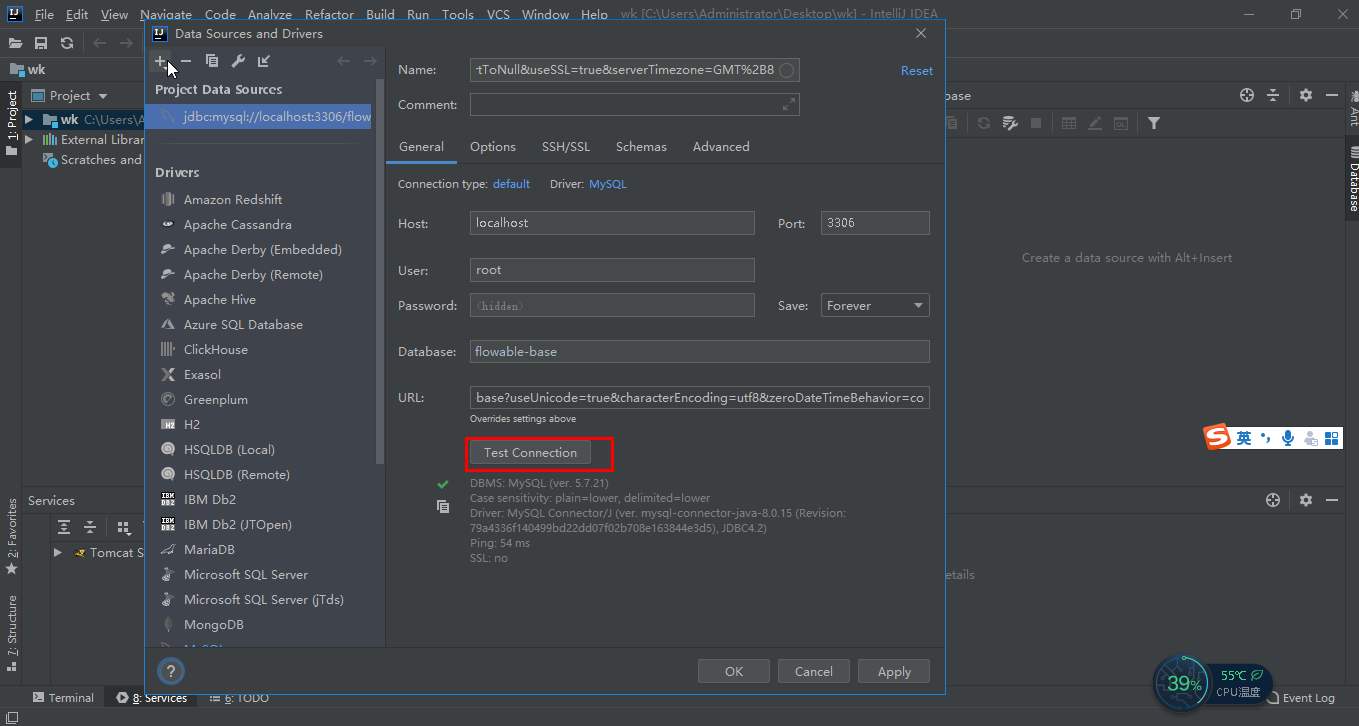Collapse all in the Database panel header

tap(1273, 95)
